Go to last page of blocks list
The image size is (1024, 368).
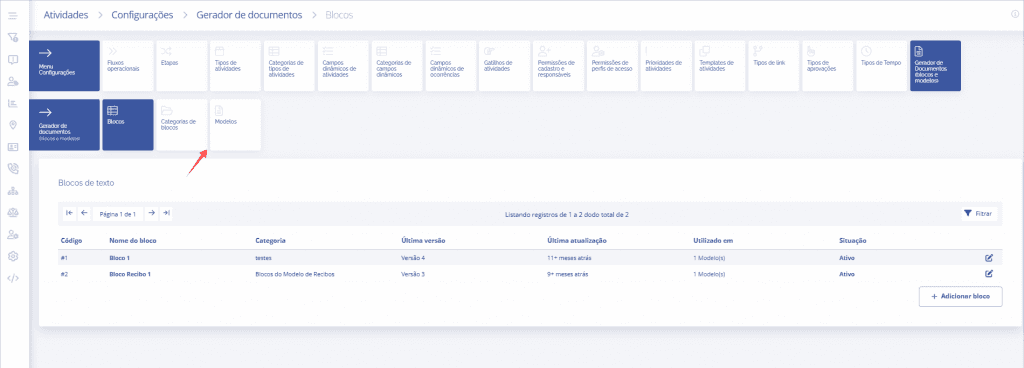pyautogui.click(x=166, y=213)
